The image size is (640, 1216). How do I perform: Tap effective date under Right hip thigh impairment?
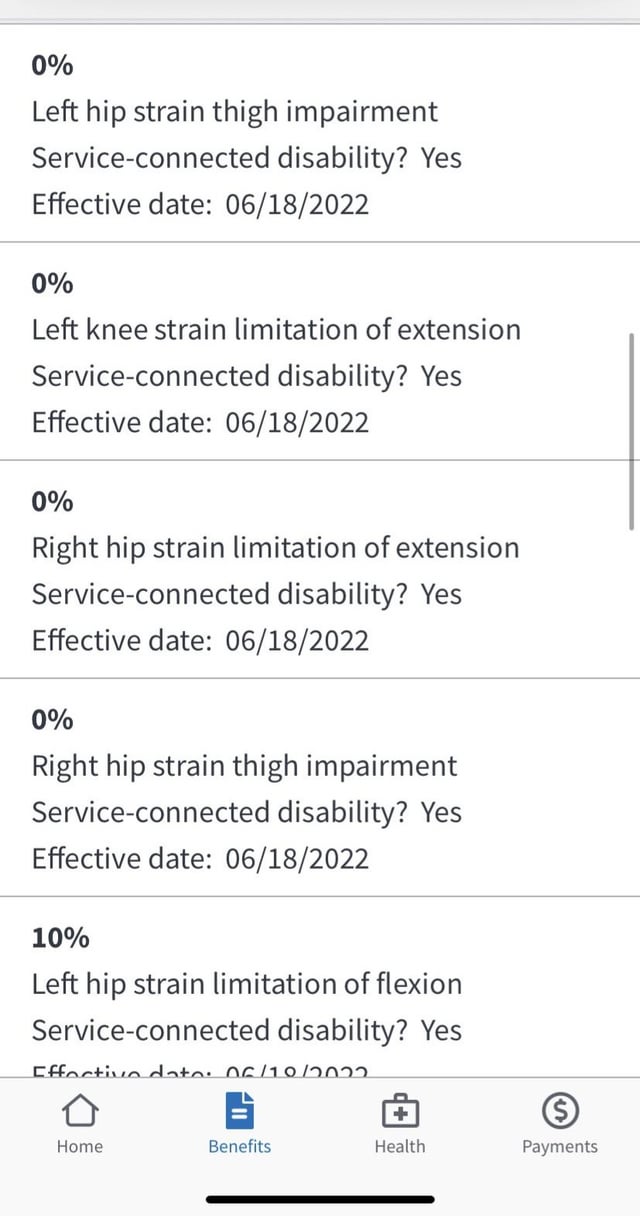(x=200, y=858)
